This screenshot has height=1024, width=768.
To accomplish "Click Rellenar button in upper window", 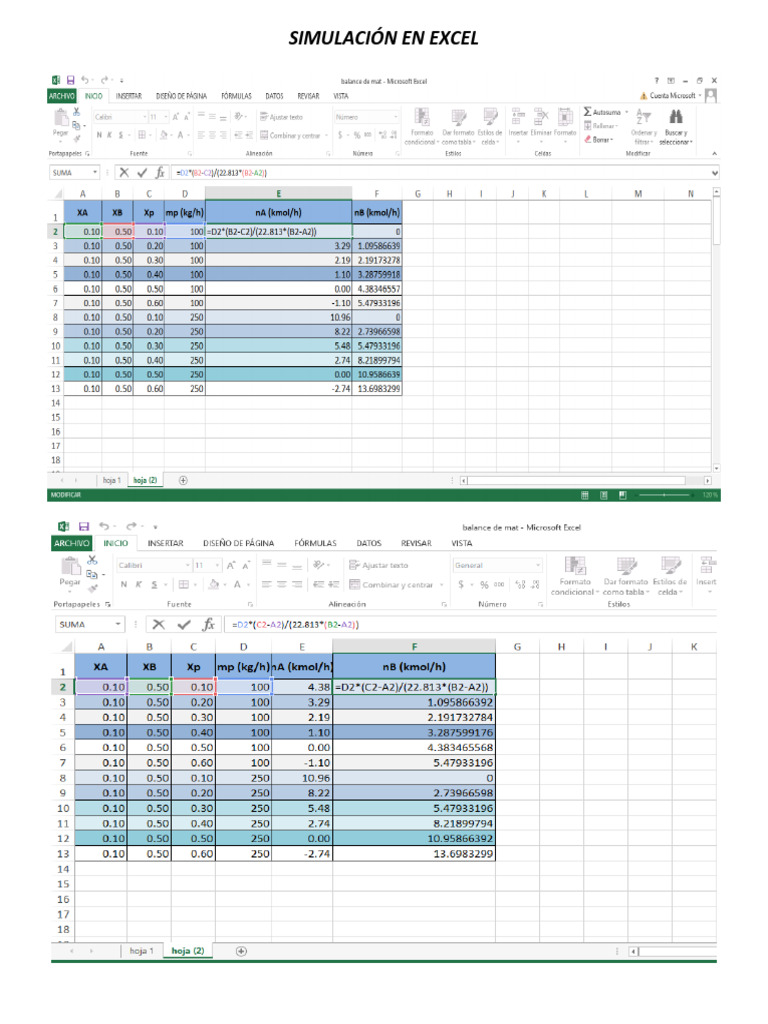I will tap(600, 125).
